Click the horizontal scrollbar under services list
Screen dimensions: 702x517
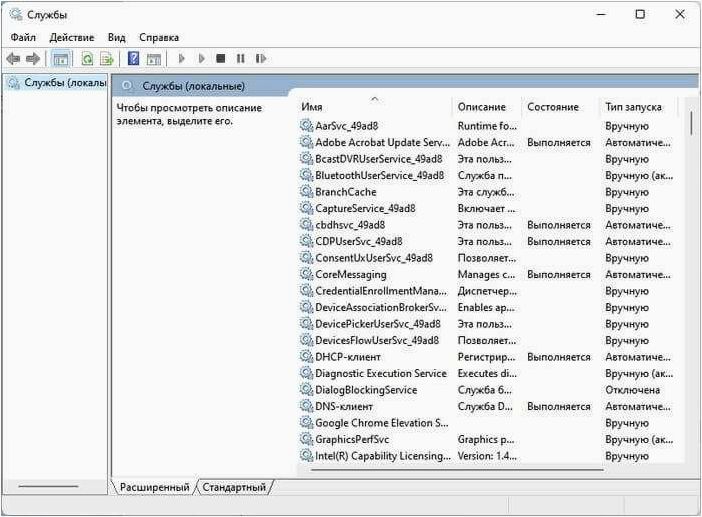click(457, 470)
